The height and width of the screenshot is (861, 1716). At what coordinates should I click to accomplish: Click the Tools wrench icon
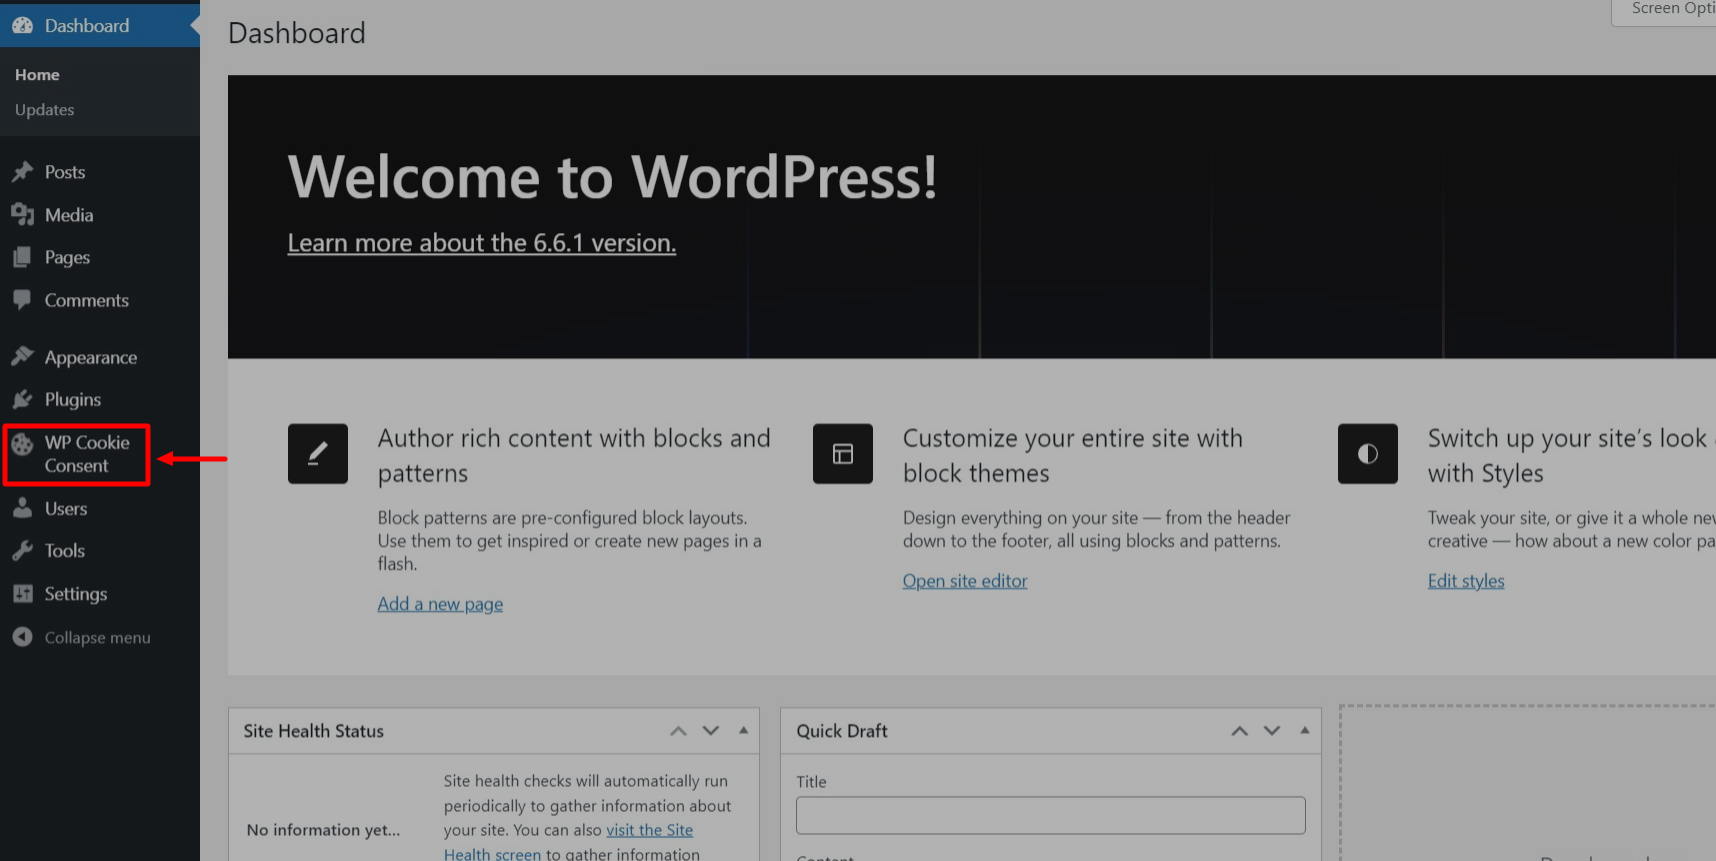pyautogui.click(x=22, y=550)
